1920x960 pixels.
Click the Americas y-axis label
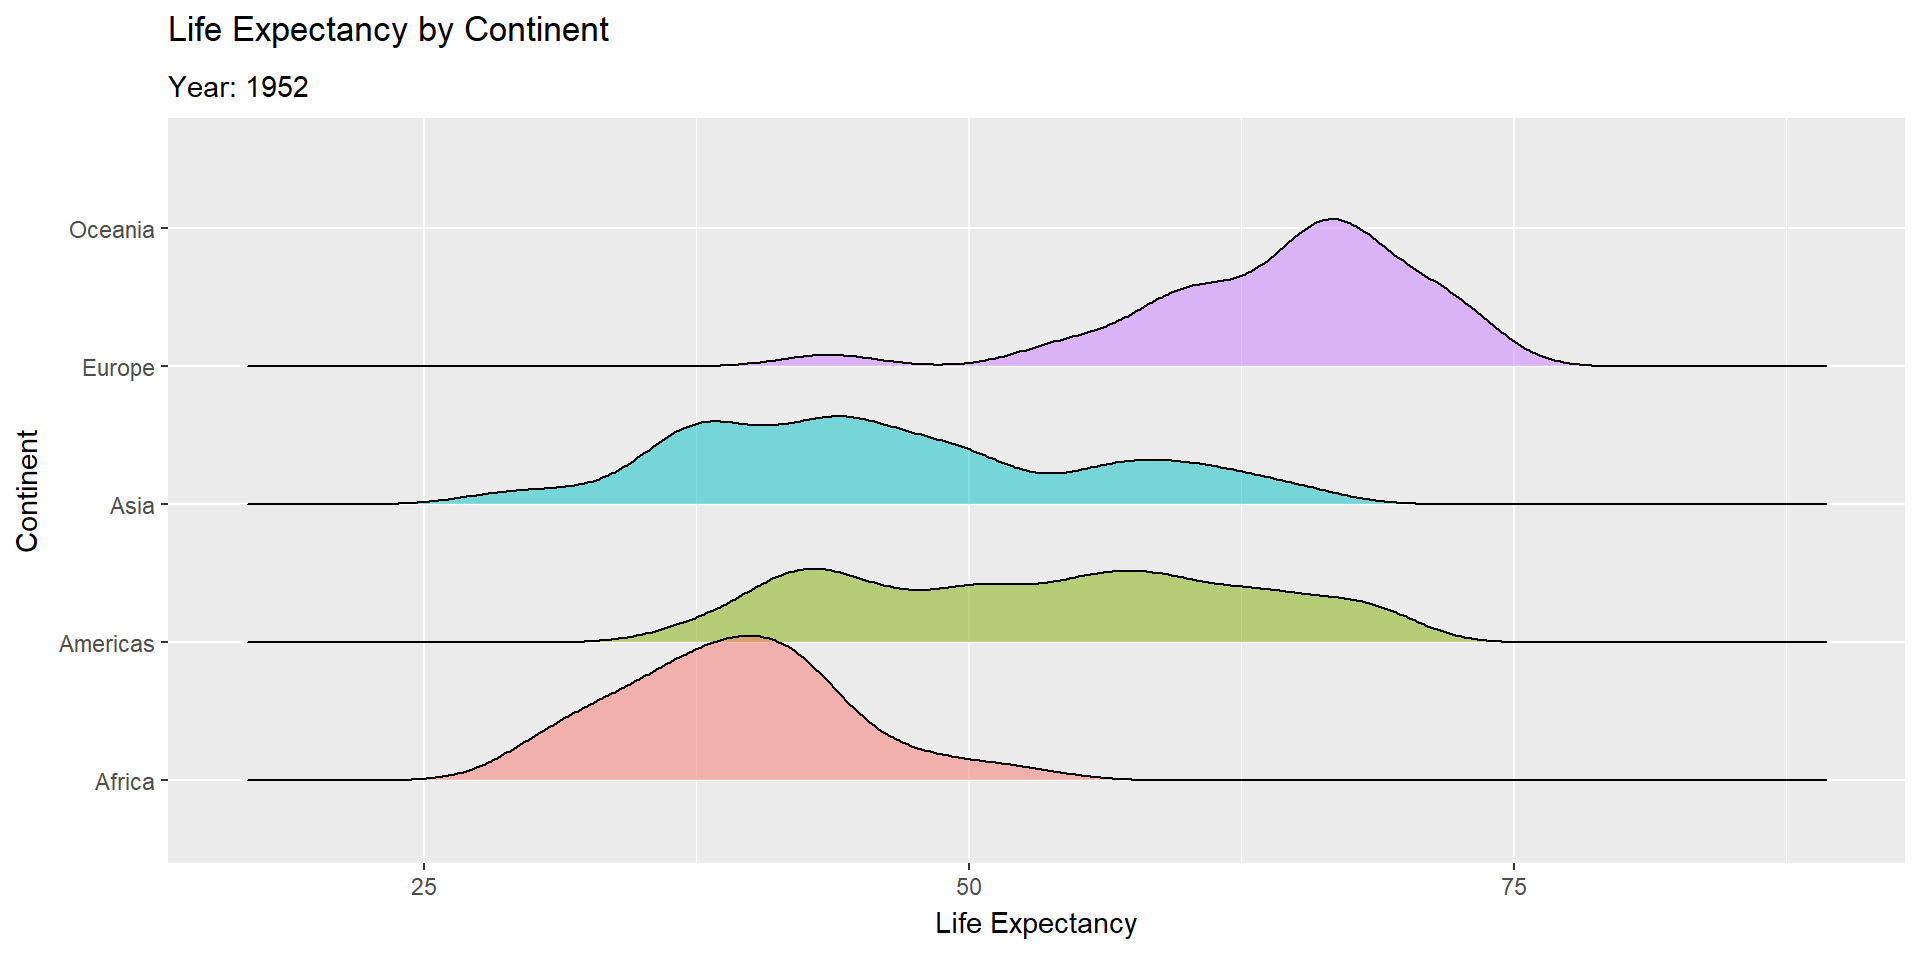click(107, 644)
